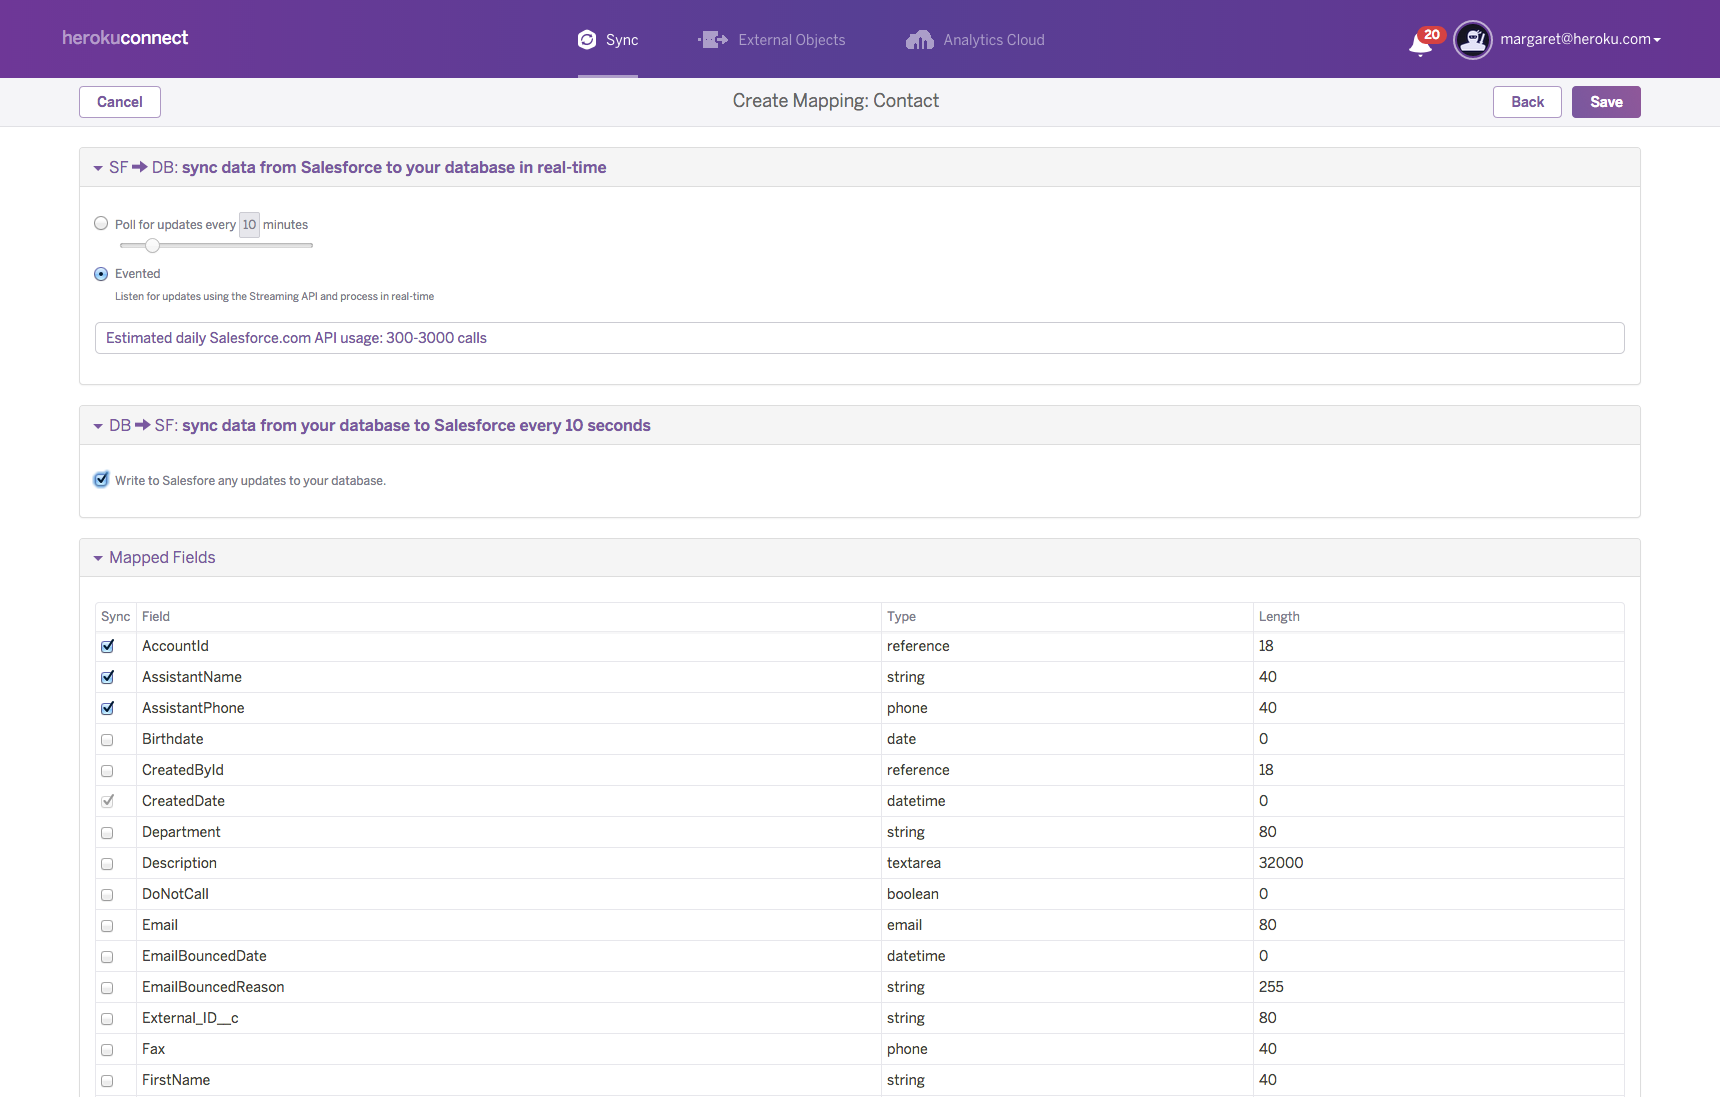Save the Contact mapping
The width and height of the screenshot is (1720, 1097).
point(1605,101)
